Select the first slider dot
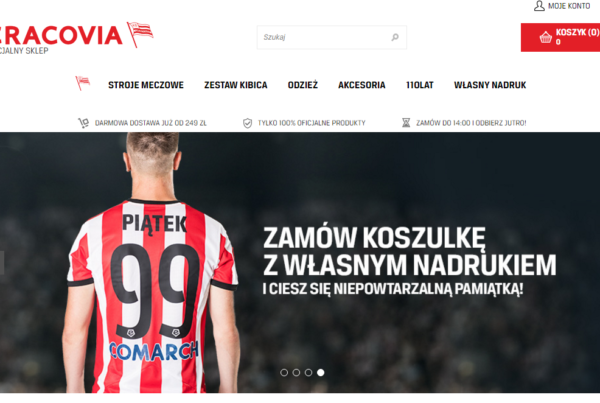Viewport: 600px width, 403px height. (x=284, y=372)
